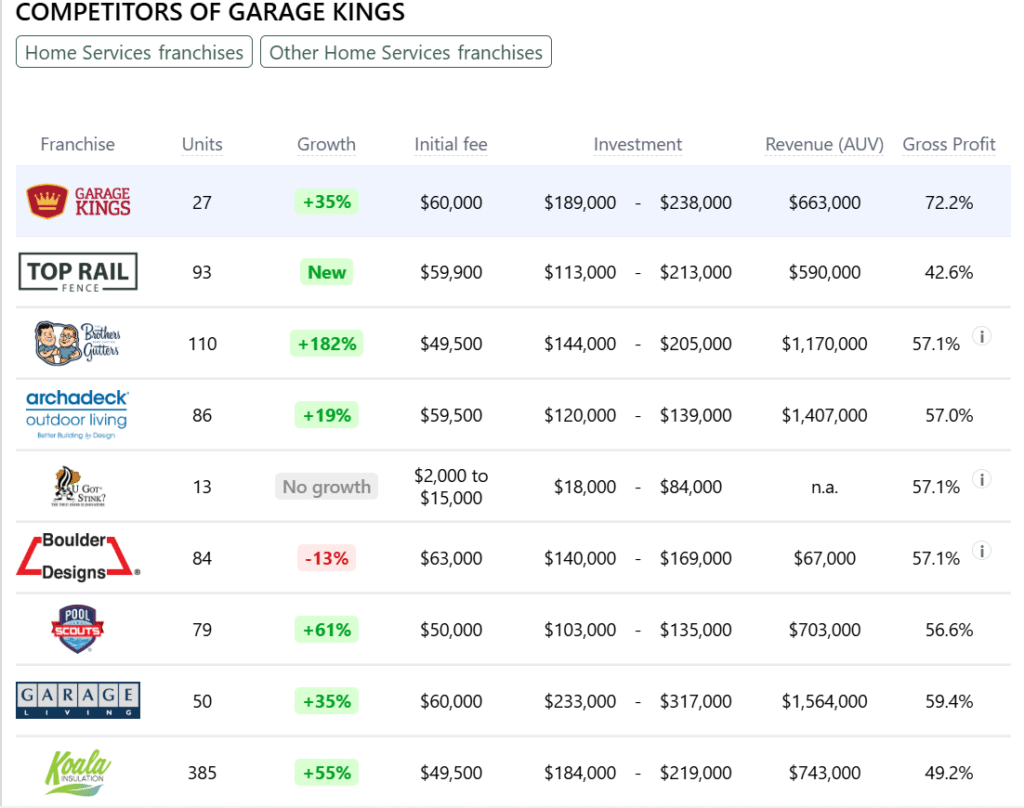Click the $67,000 revenue value
This screenshot has height=808, width=1024.
pos(824,558)
